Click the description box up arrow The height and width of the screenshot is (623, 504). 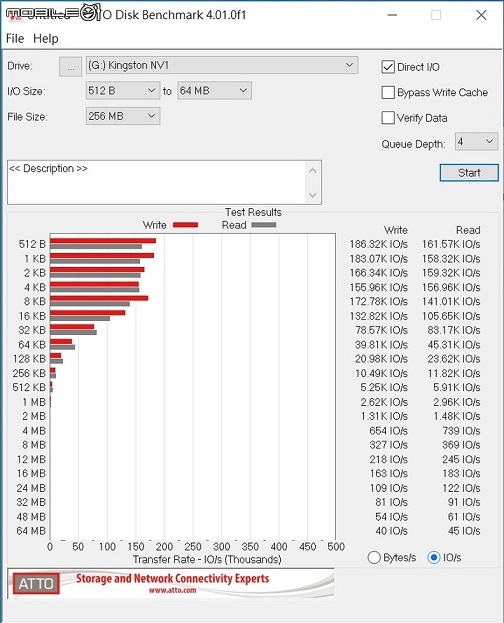coord(313,171)
